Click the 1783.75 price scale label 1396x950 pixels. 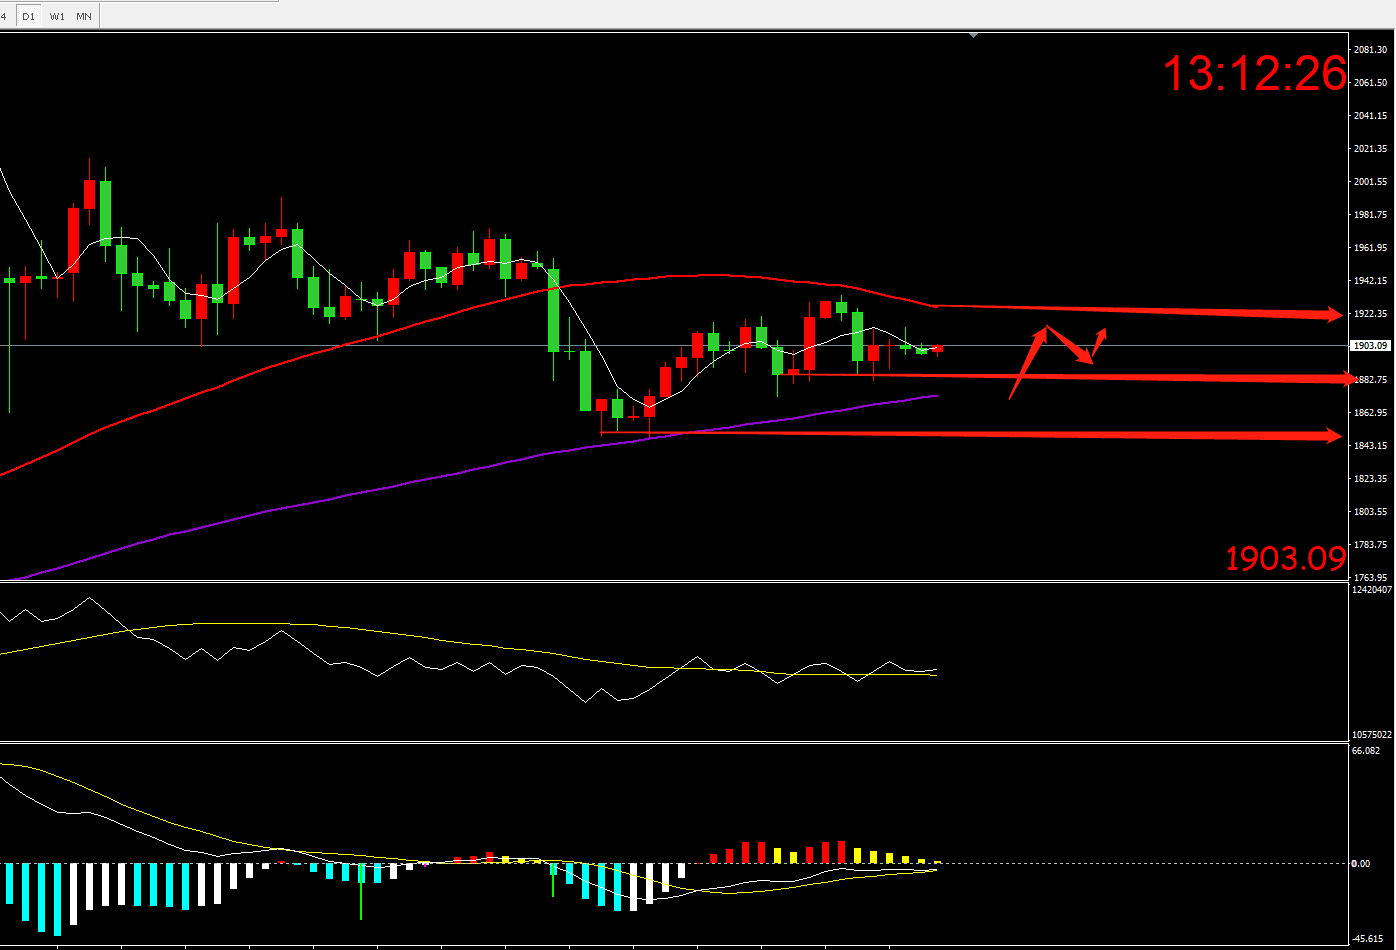pos(1370,545)
